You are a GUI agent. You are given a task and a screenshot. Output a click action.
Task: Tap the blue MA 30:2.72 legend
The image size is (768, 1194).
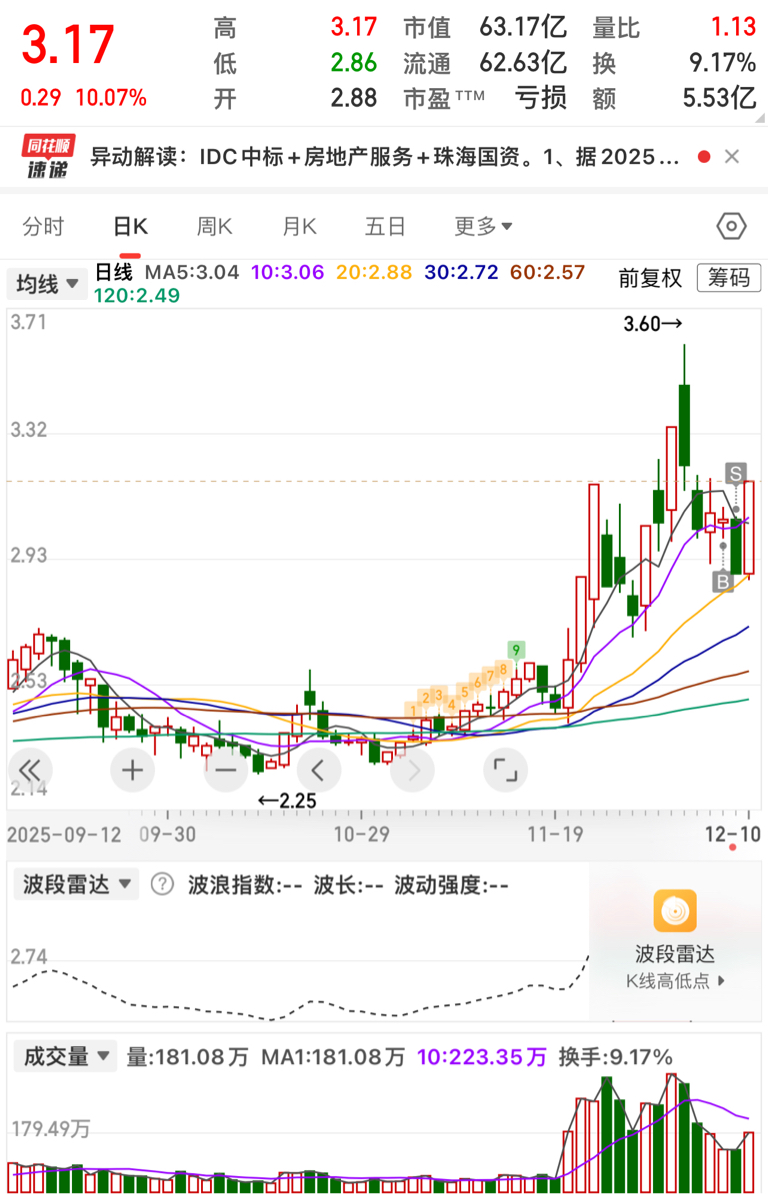pyautogui.click(x=461, y=272)
